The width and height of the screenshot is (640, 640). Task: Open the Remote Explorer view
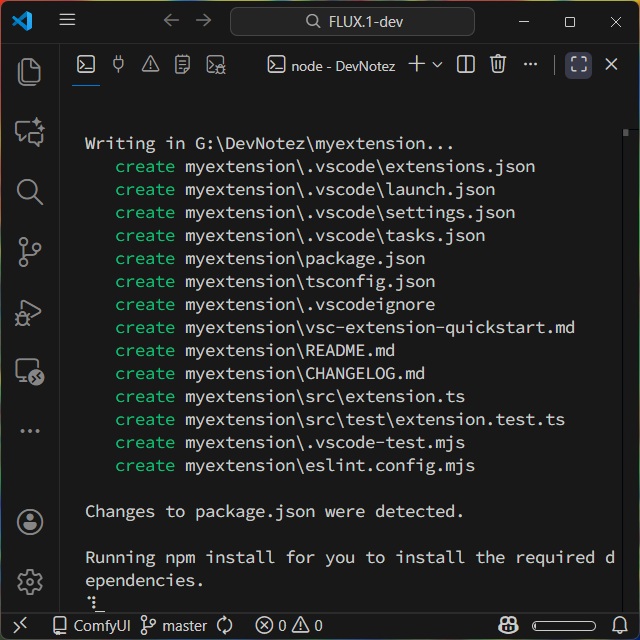[x=29, y=371]
